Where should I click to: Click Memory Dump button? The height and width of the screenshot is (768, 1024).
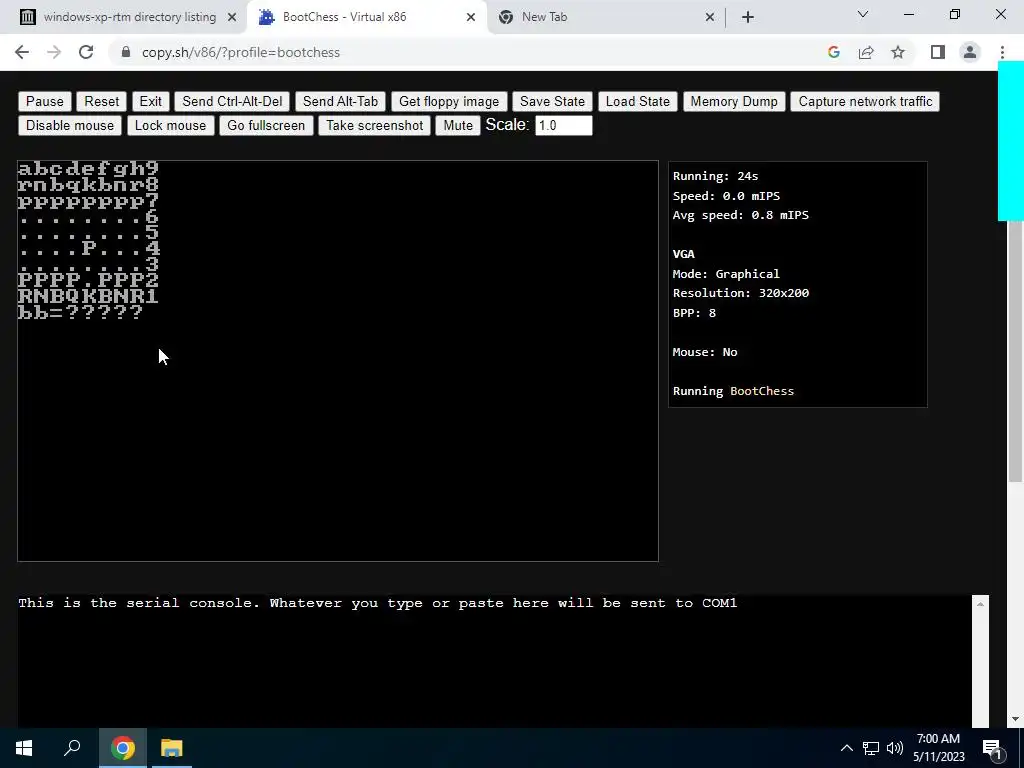pos(734,101)
